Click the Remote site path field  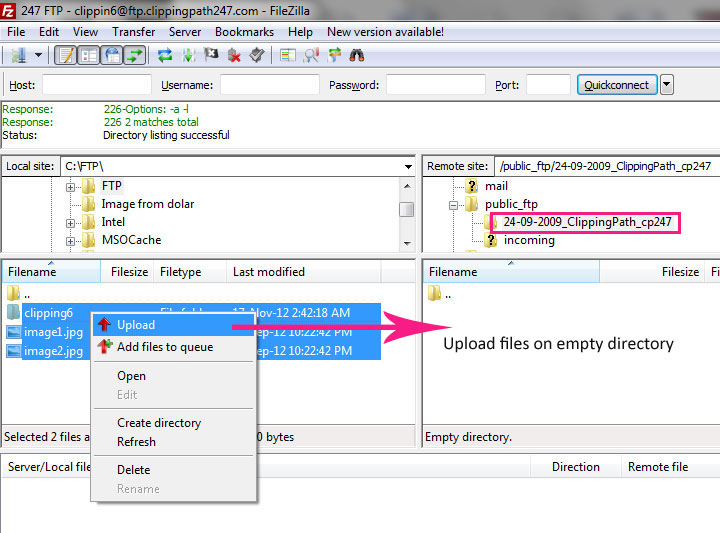[x=607, y=166]
